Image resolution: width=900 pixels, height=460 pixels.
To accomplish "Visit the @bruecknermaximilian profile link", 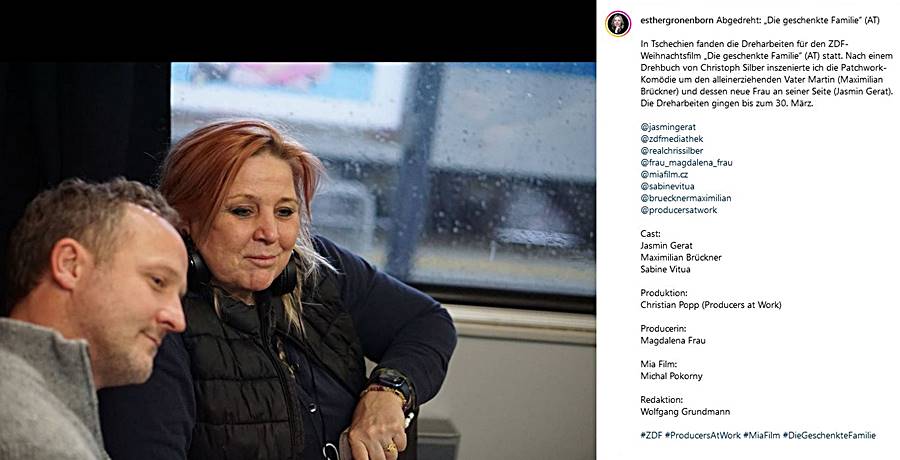I will coord(686,198).
